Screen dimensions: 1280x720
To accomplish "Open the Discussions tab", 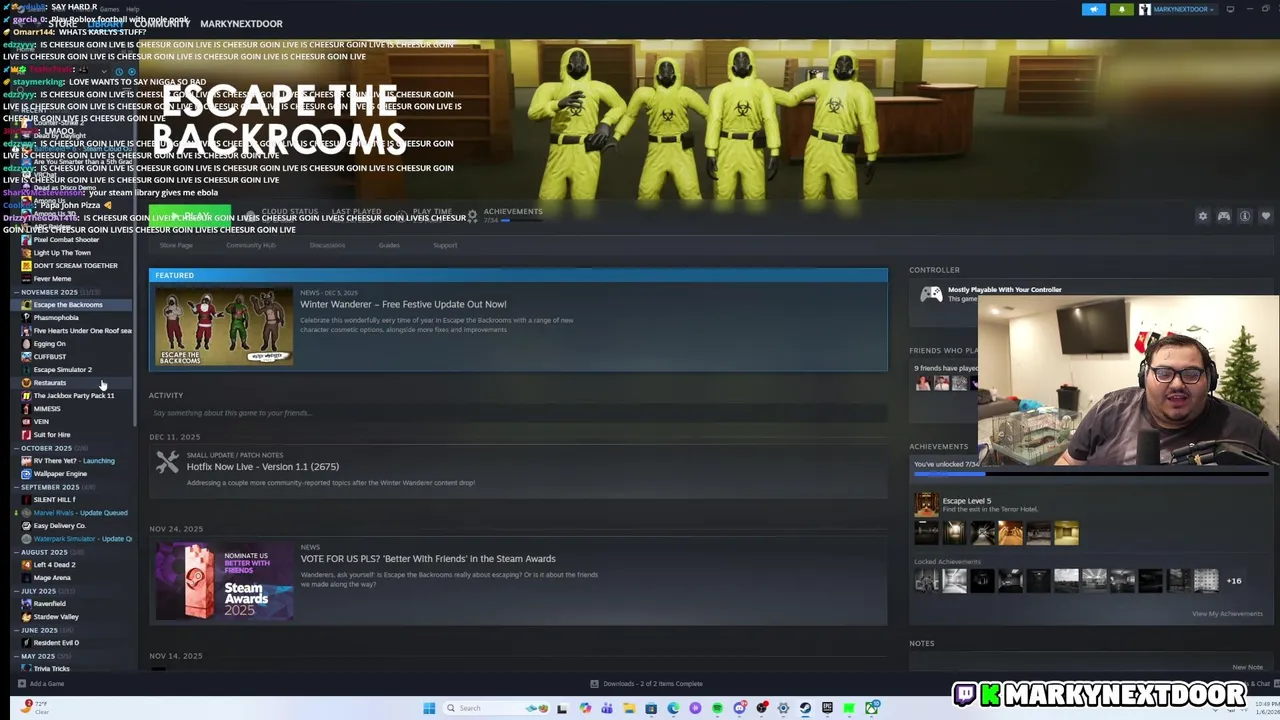I will point(327,245).
